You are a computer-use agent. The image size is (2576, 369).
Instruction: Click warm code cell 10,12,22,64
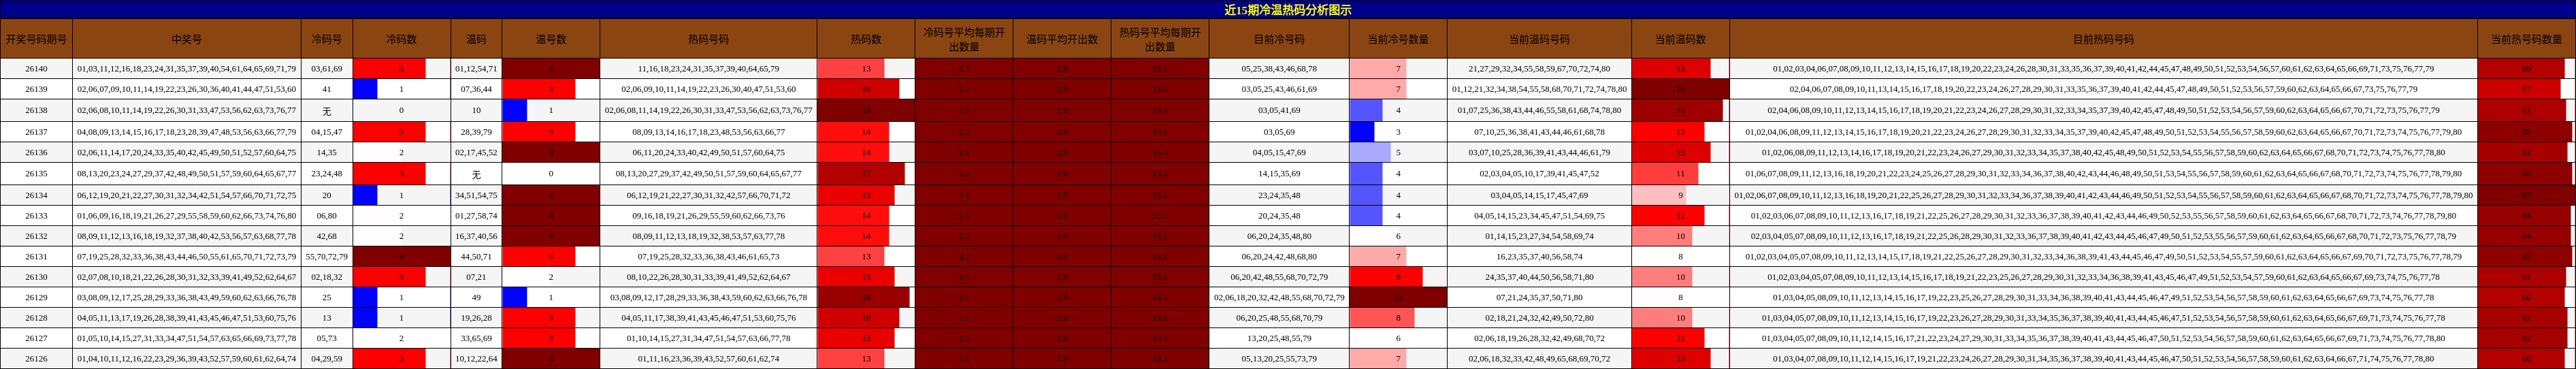476,358
